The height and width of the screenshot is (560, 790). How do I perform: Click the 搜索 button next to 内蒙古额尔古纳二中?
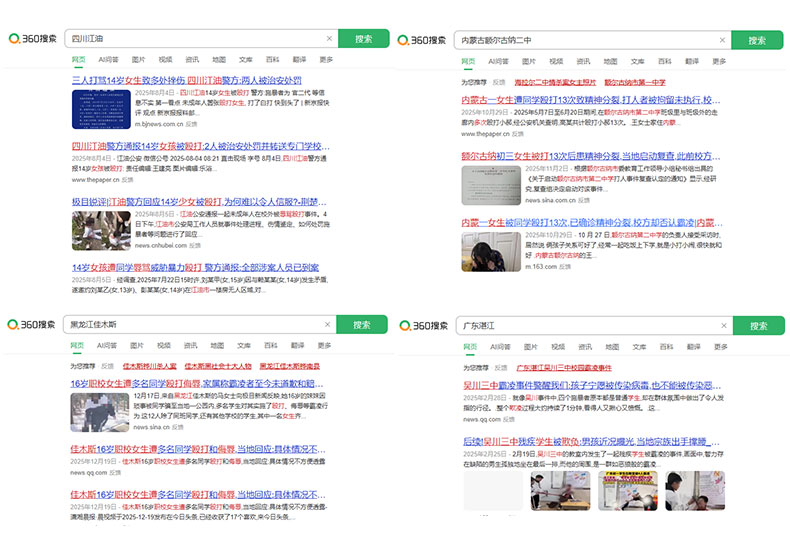click(757, 40)
